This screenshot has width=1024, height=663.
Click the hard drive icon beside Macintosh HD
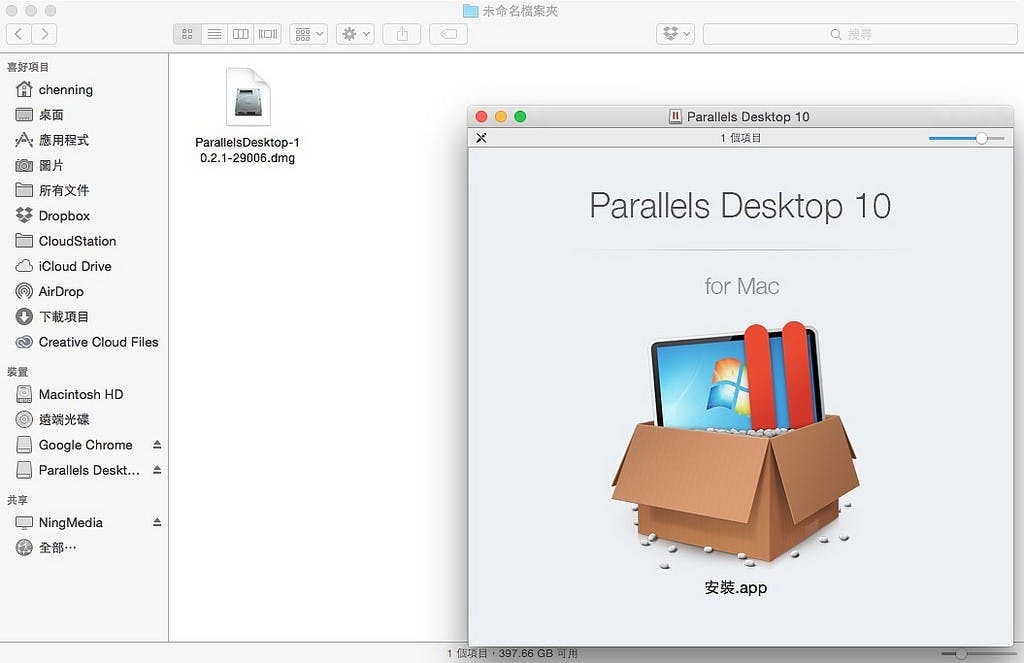24,394
